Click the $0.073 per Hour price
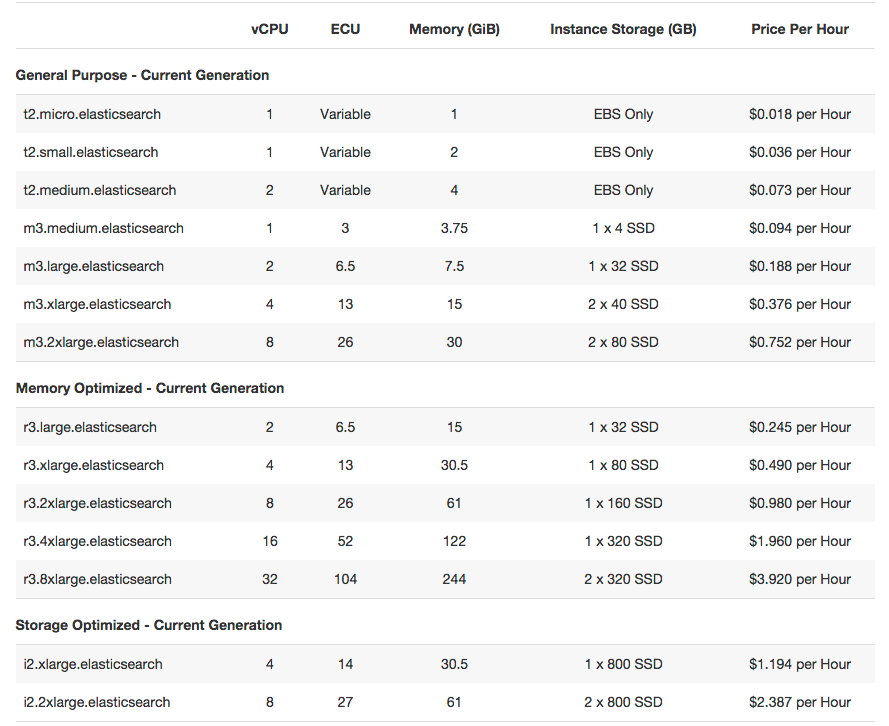The image size is (889, 726). (x=799, y=190)
